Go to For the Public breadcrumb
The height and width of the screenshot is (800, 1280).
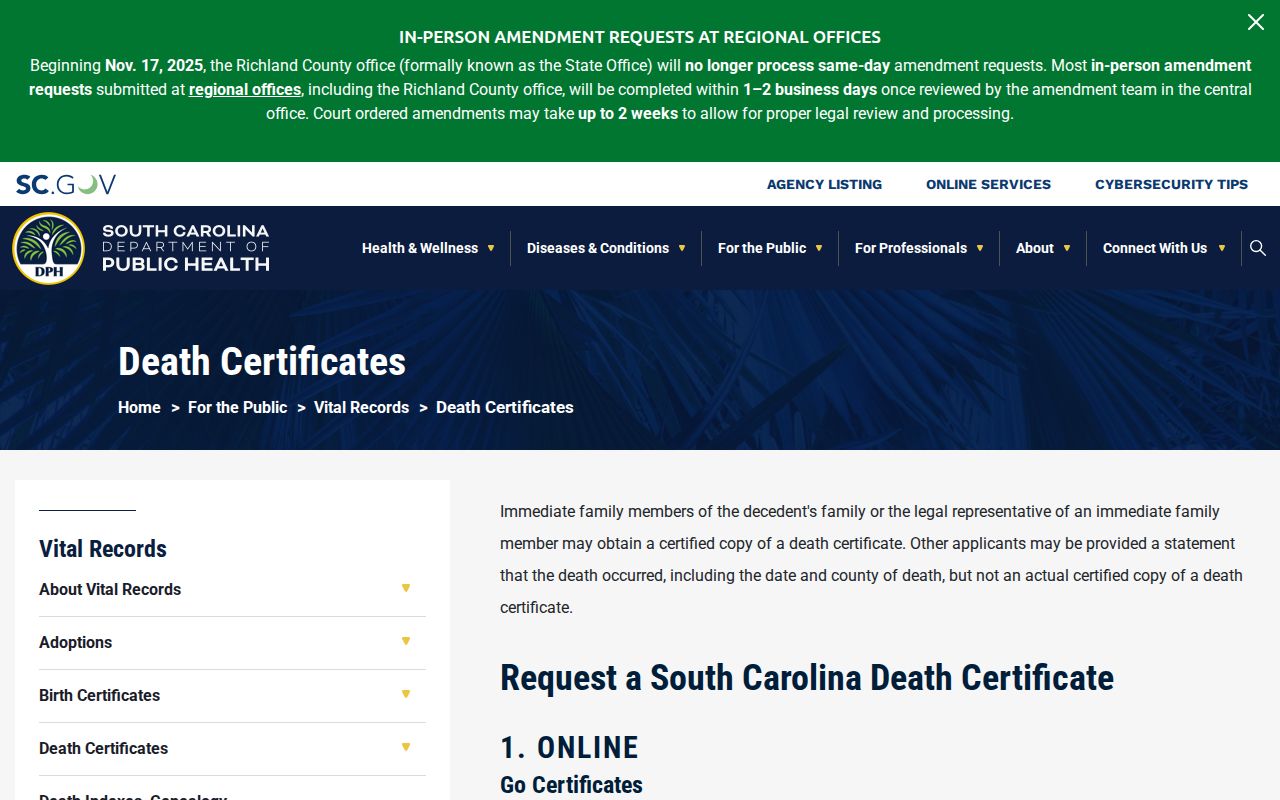coord(237,407)
